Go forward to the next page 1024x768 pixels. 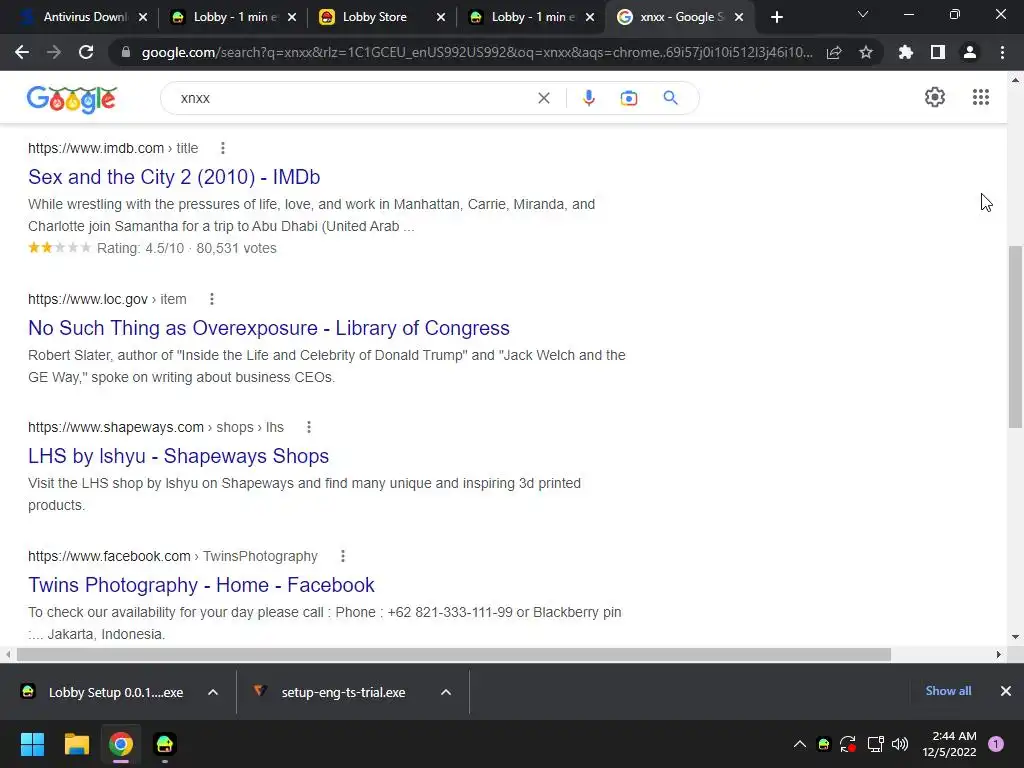tap(54, 52)
